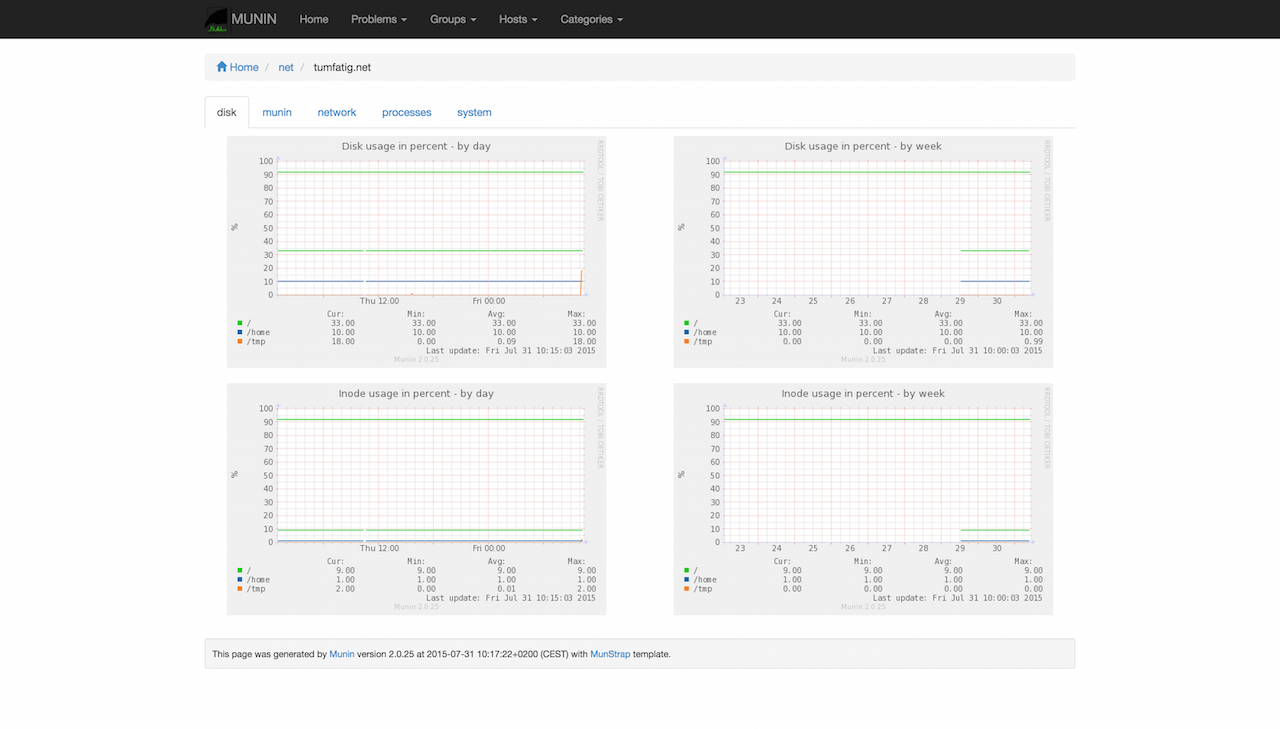Click 'Inode usage in percent - by day' title
The width and height of the screenshot is (1280, 729).
coord(416,393)
